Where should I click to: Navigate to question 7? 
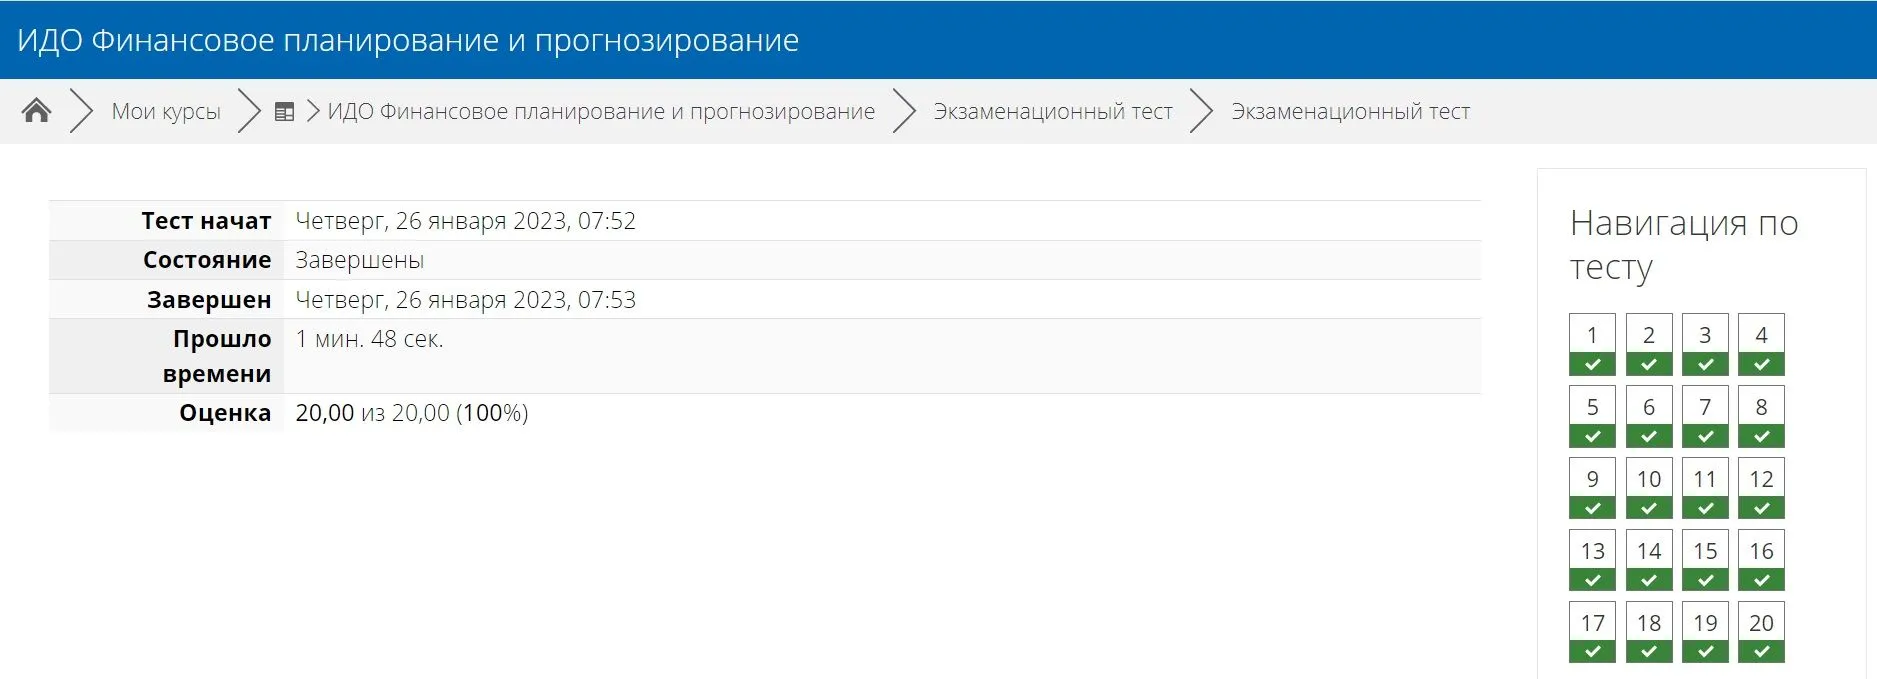coord(1705,416)
